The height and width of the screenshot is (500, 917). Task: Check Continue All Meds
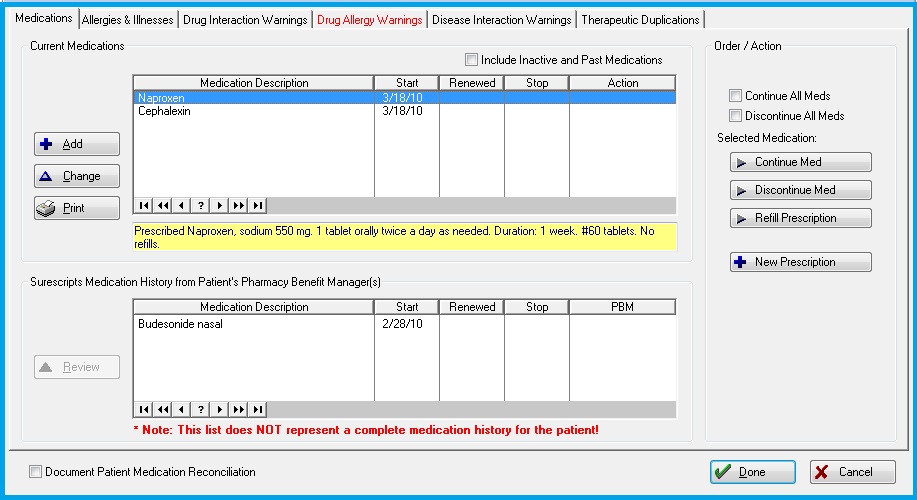click(x=735, y=95)
